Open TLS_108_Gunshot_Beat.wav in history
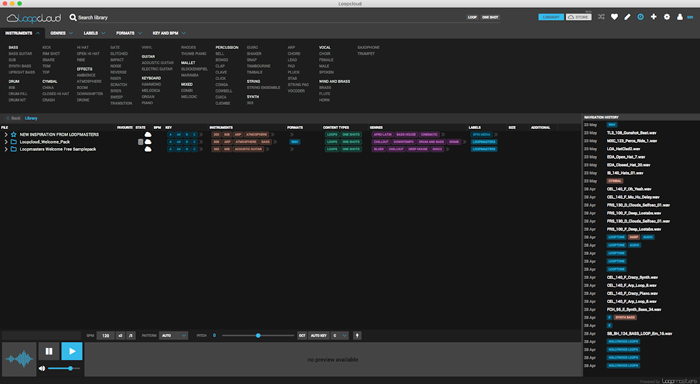The height and width of the screenshot is (384, 700). (x=631, y=133)
